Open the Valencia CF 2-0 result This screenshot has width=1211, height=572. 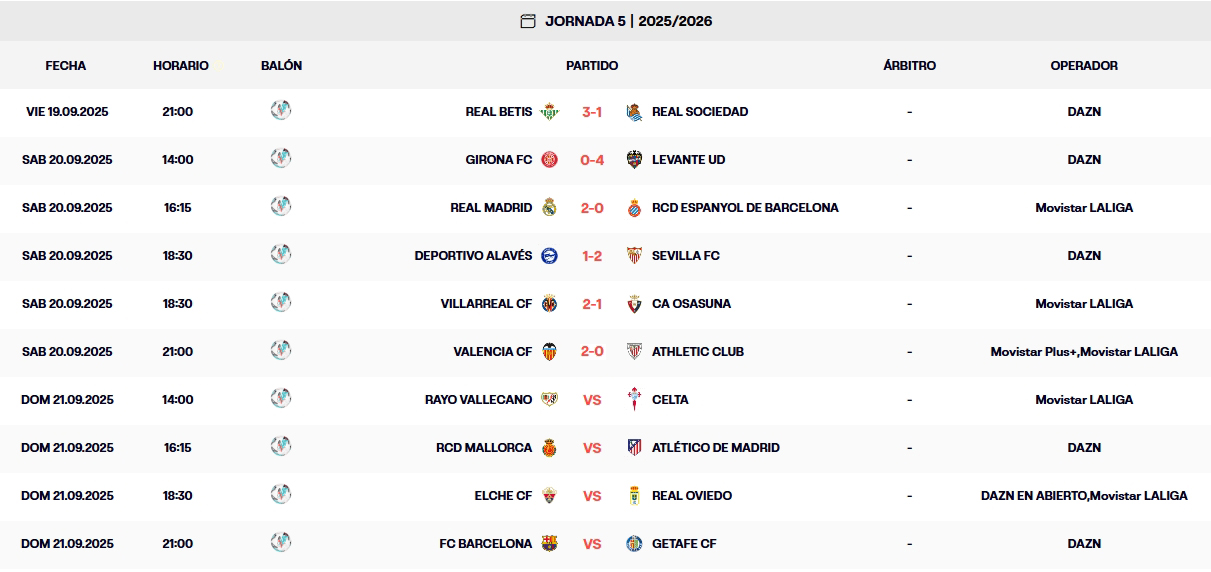pyautogui.click(x=592, y=352)
